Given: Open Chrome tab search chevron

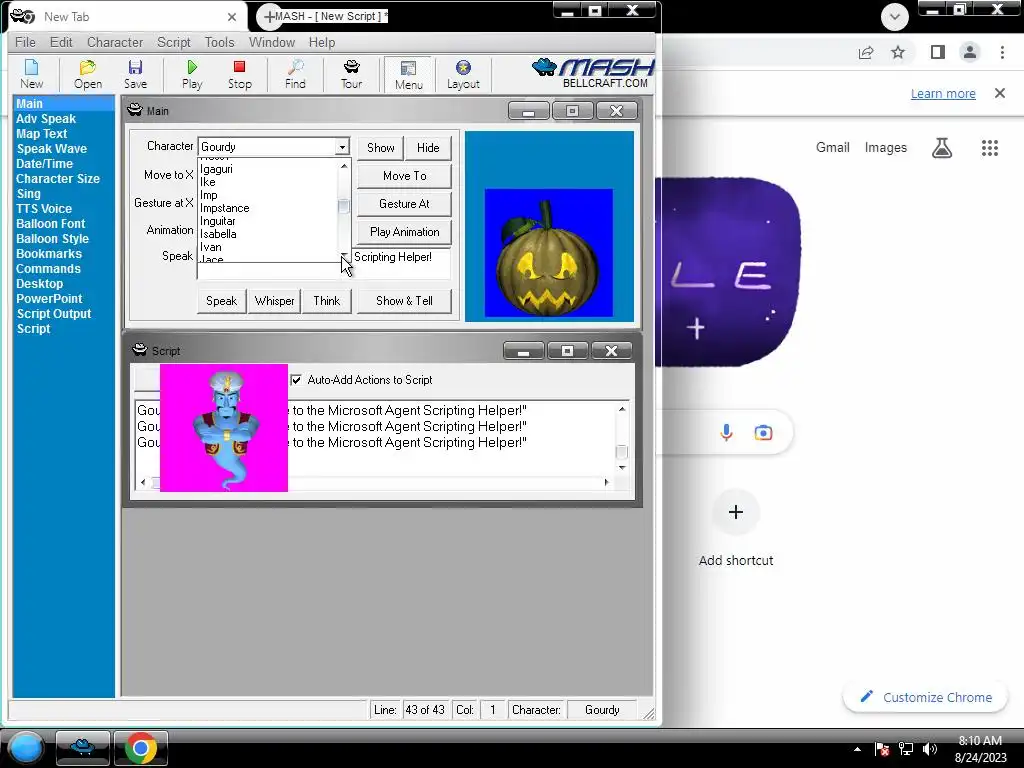Looking at the screenshot, I should [x=895, y=17].
